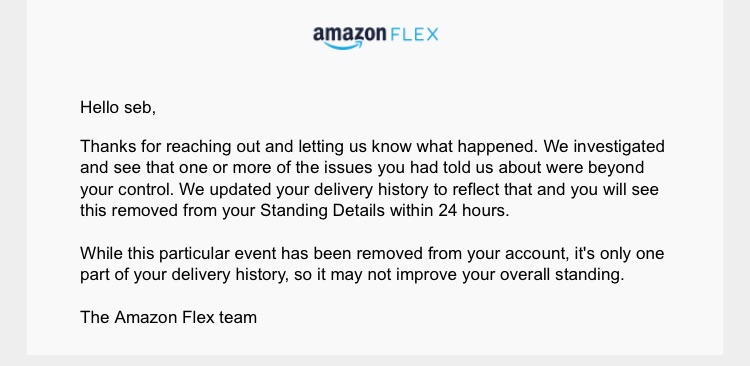Click the 'Standing Details' text

pos(322,211)
